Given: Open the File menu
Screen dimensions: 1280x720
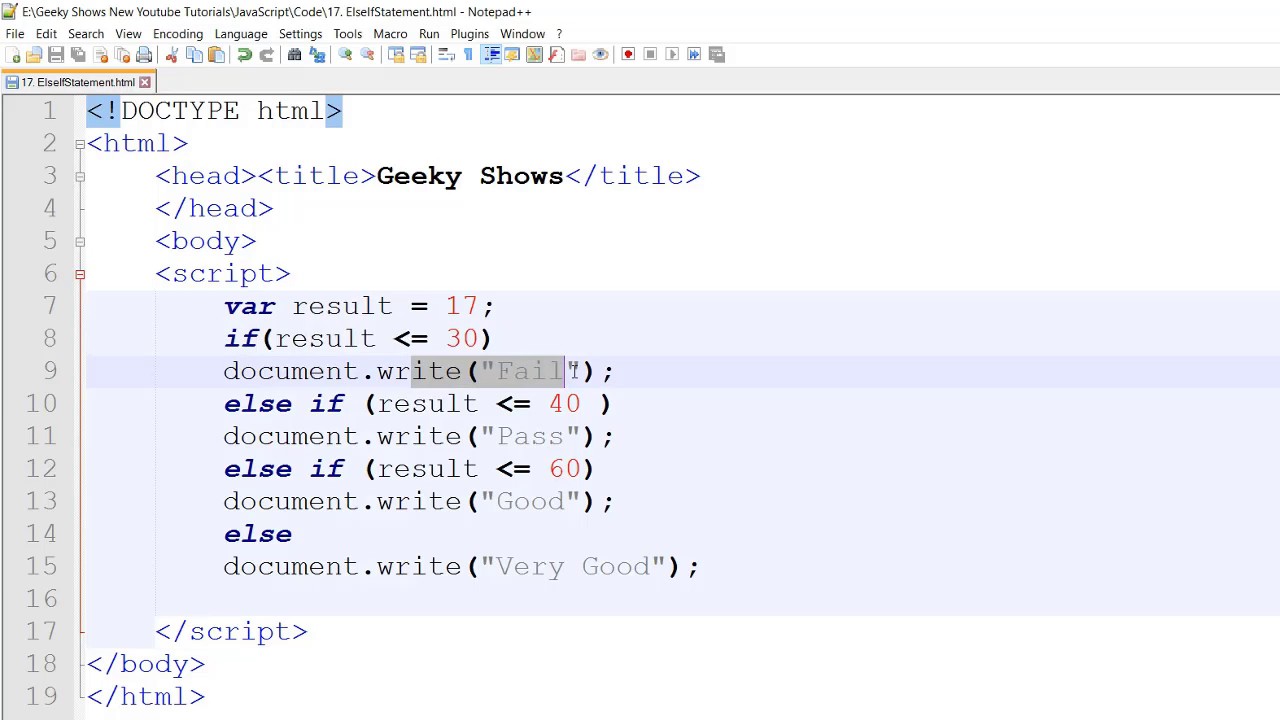Looking at the screenshot, I should pos(15,33).
